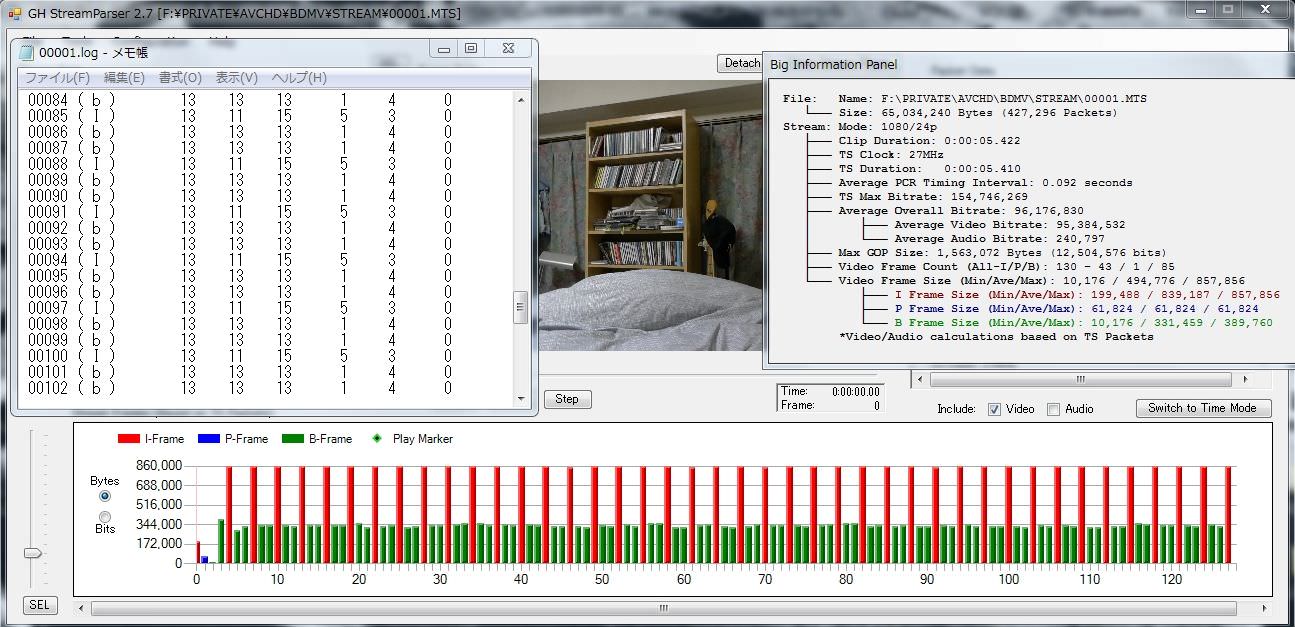Open the 編集(E) menu in Notepad
Image resolution: width=1295 pixels, height=627 pixels.
click(124, 78)
